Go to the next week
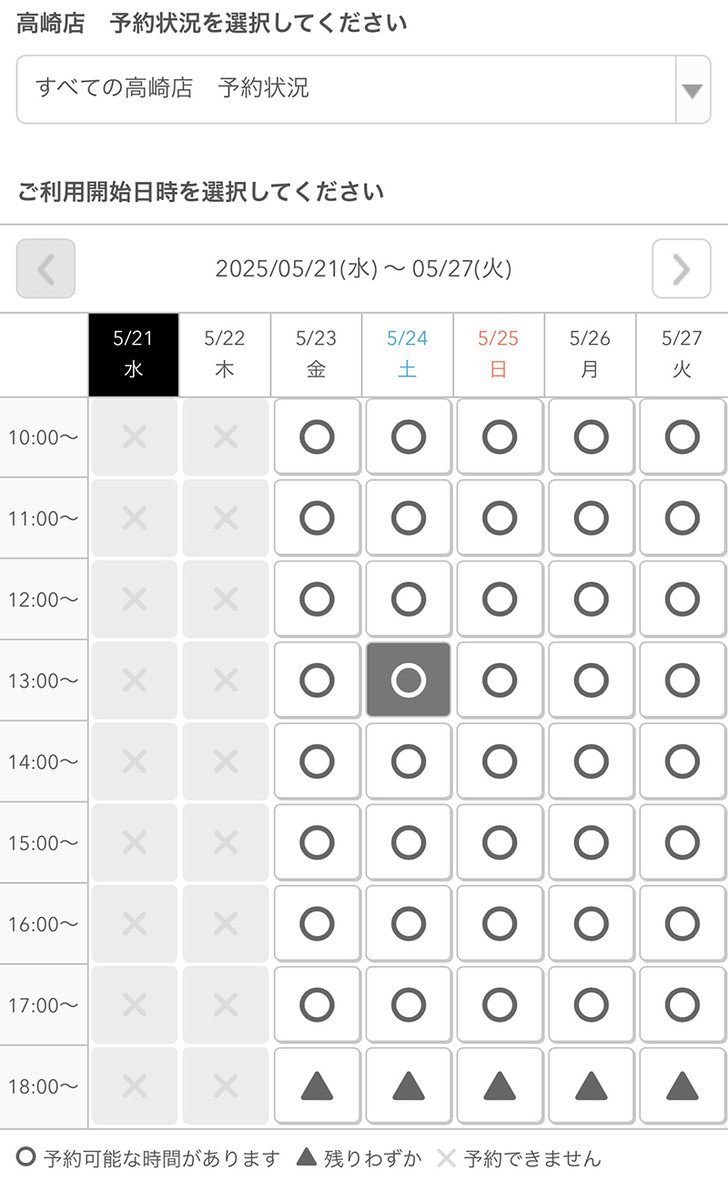 pyautogui.click(x=681, y=269)
